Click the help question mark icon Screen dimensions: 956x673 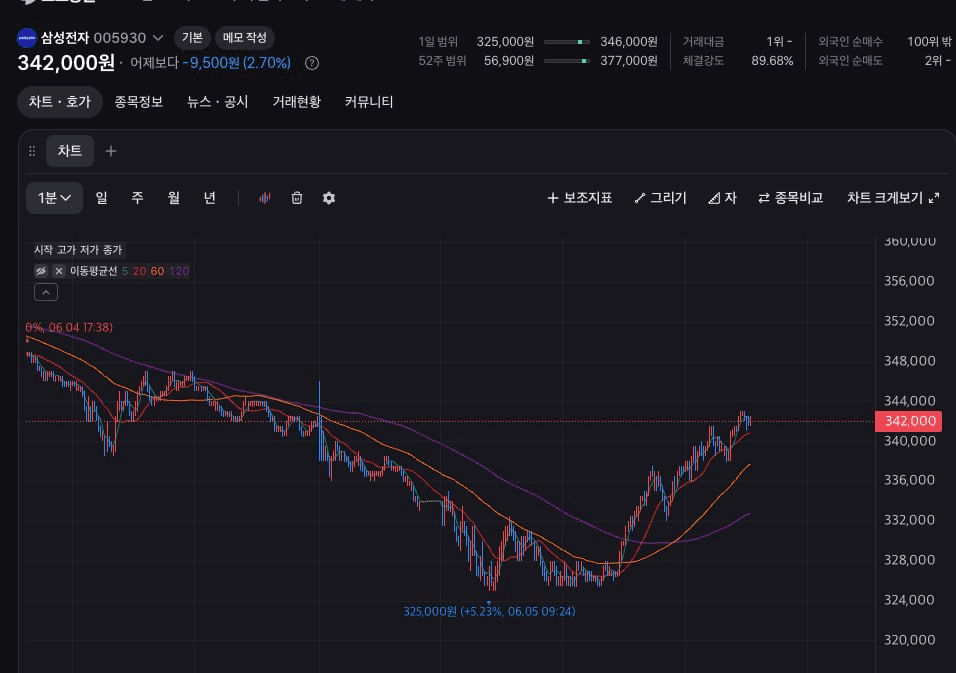312,63
